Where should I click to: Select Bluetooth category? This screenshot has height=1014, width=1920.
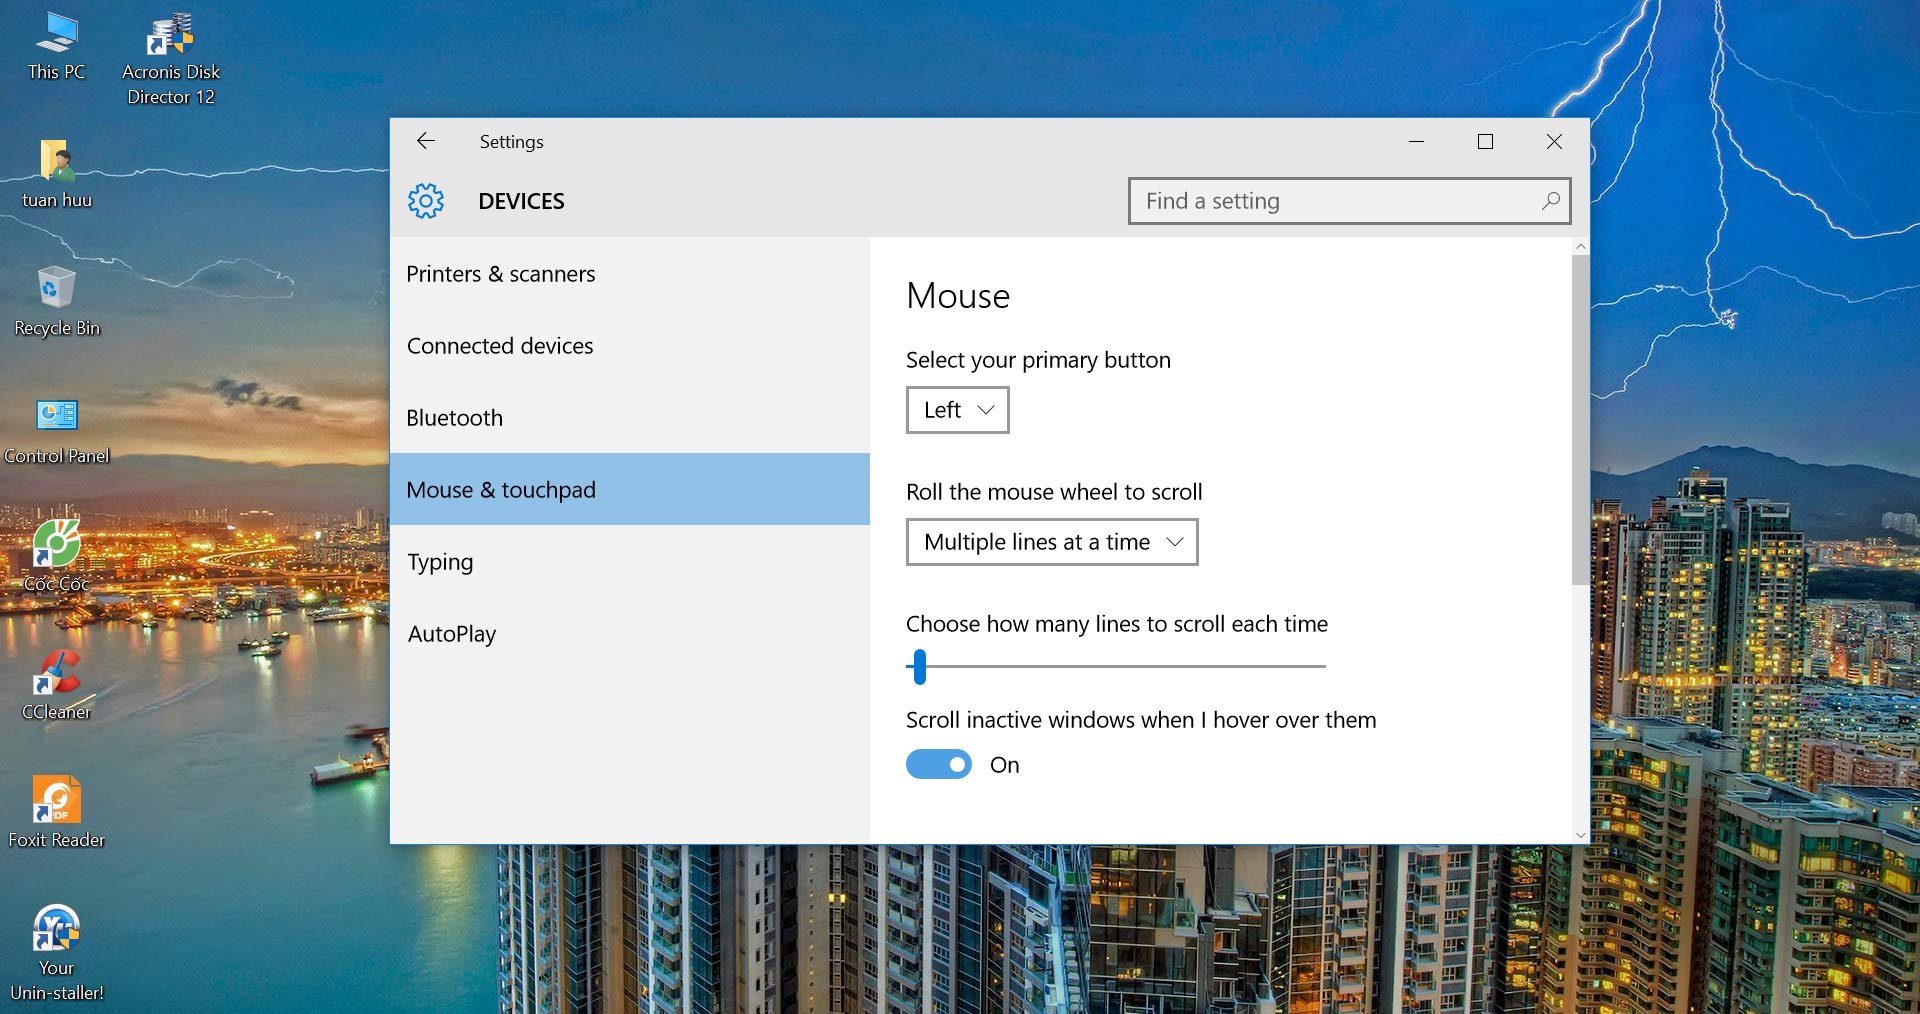(630, 418)
